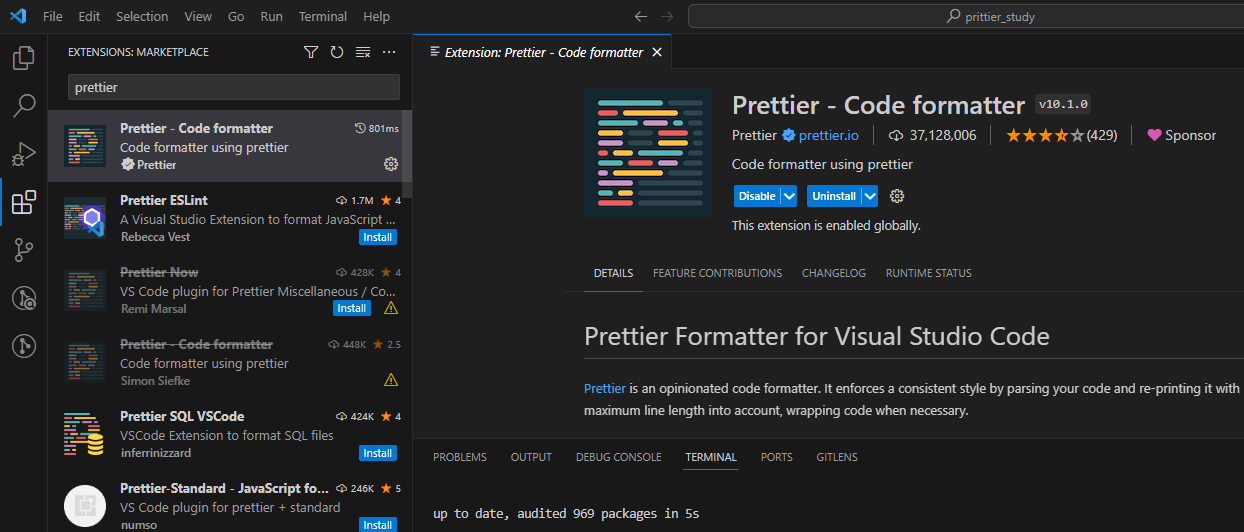Switch to the DETAILS tab

click(x=613, y=273)
